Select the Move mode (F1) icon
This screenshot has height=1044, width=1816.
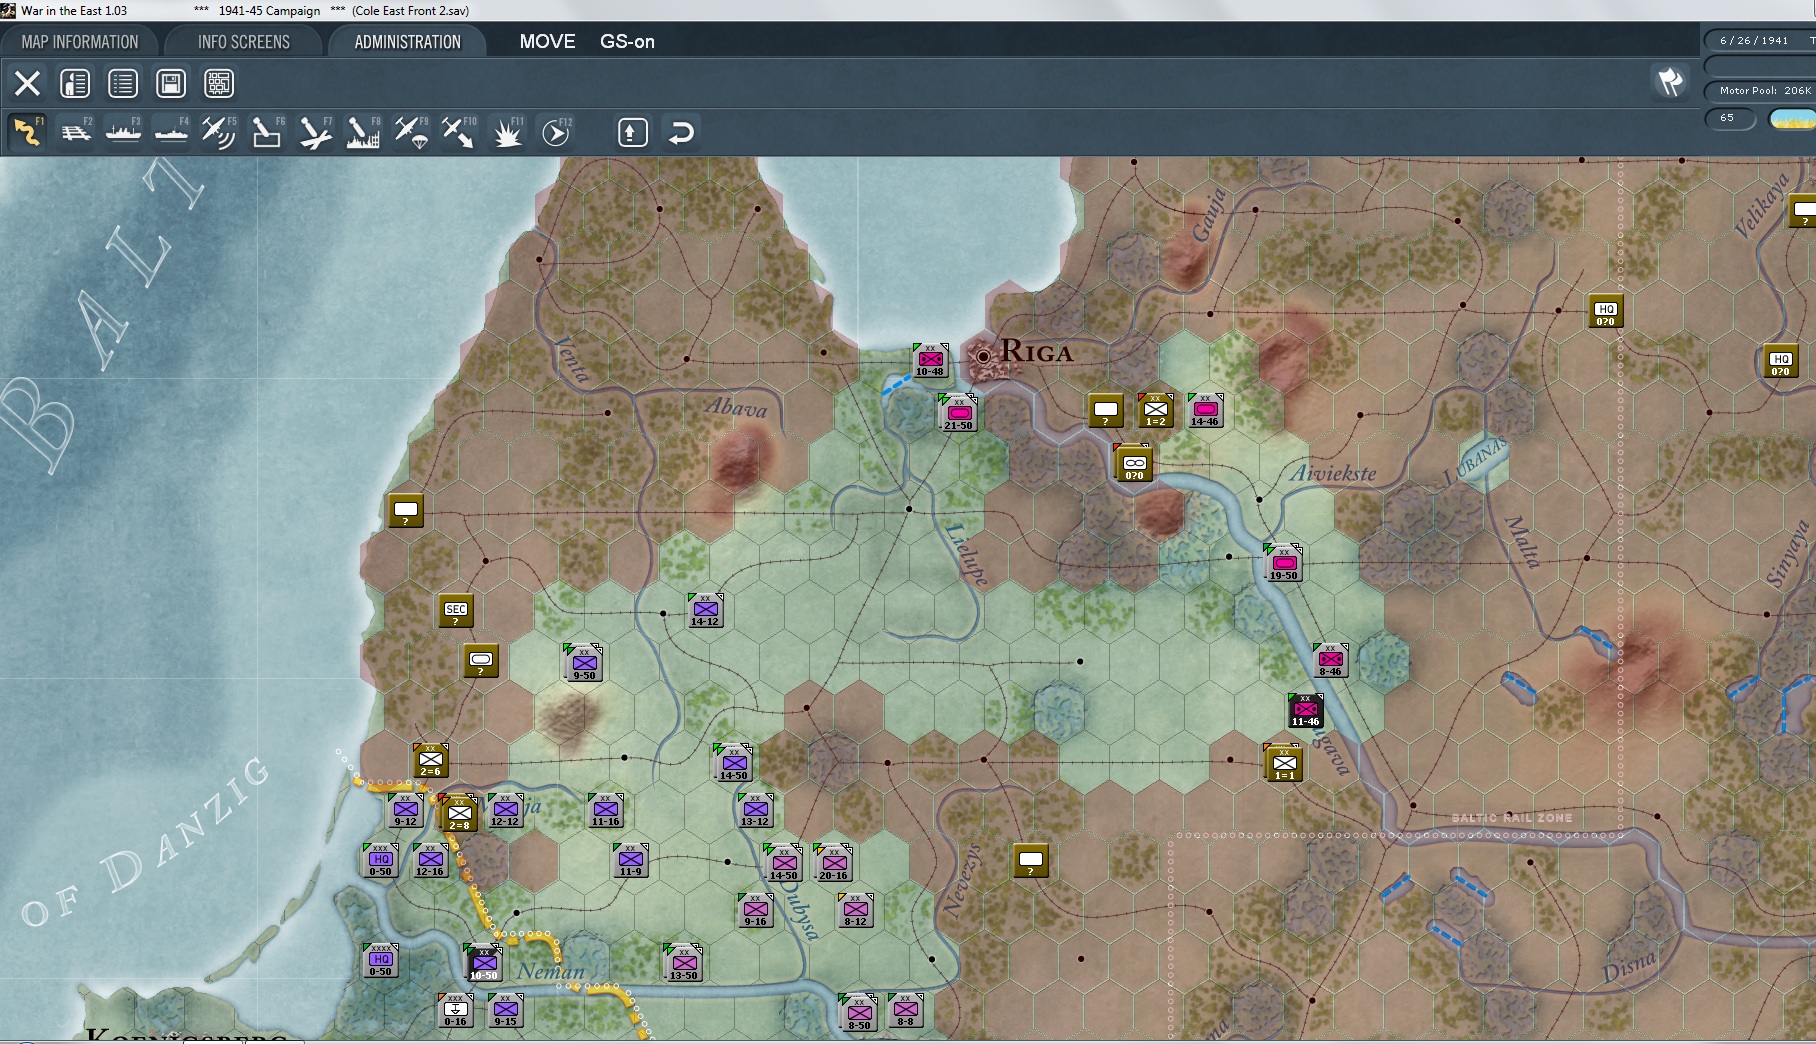pyautogui.click(x=27, y=132)
